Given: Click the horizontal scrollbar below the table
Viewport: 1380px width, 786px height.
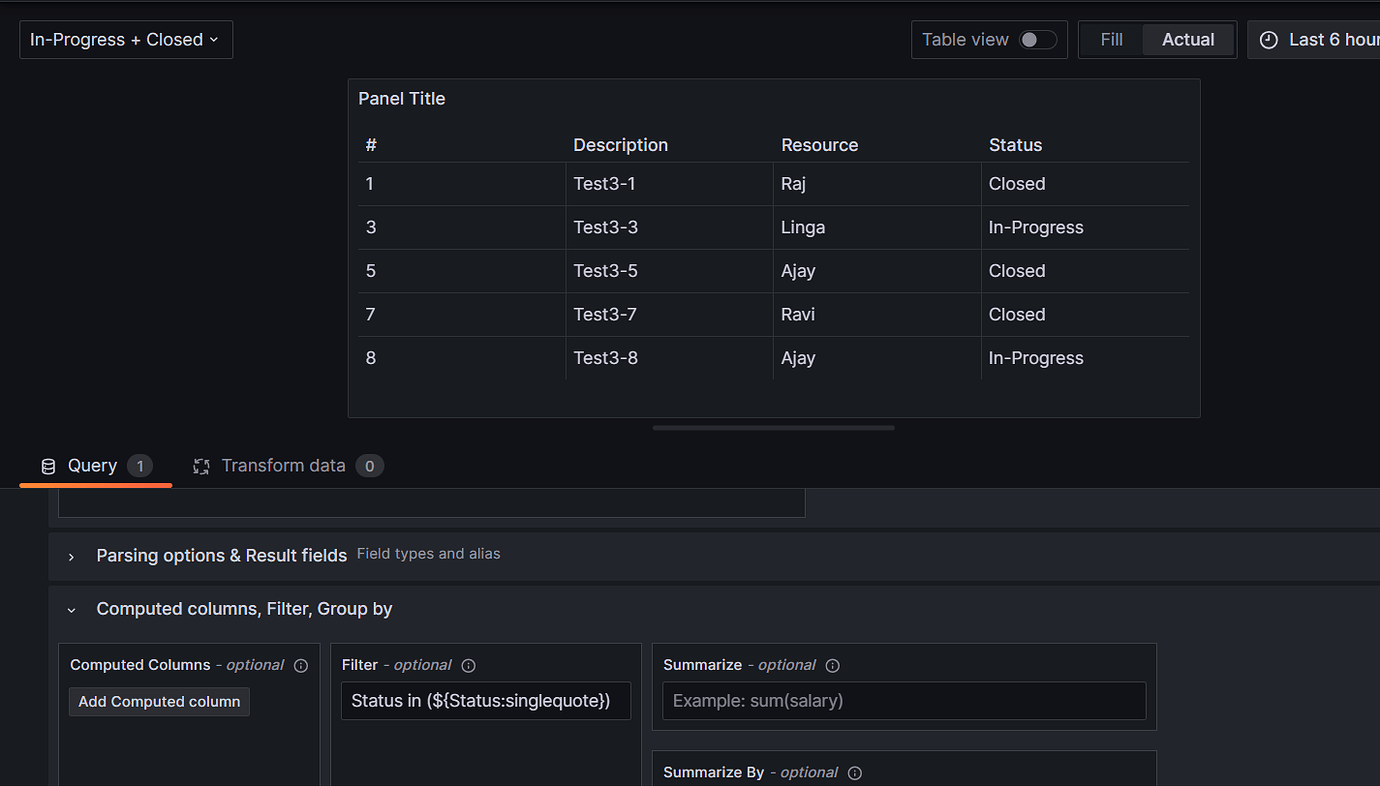Looking at the screenshot, I should pos(773,428).
